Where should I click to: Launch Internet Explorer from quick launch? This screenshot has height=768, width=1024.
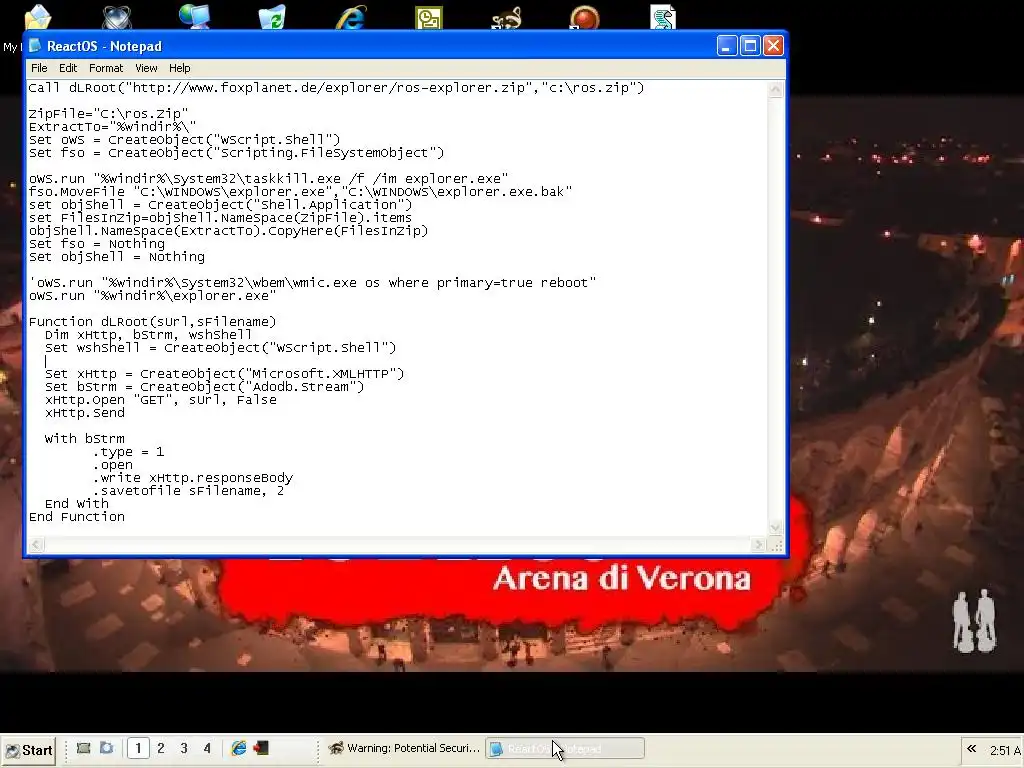point(239,748)
